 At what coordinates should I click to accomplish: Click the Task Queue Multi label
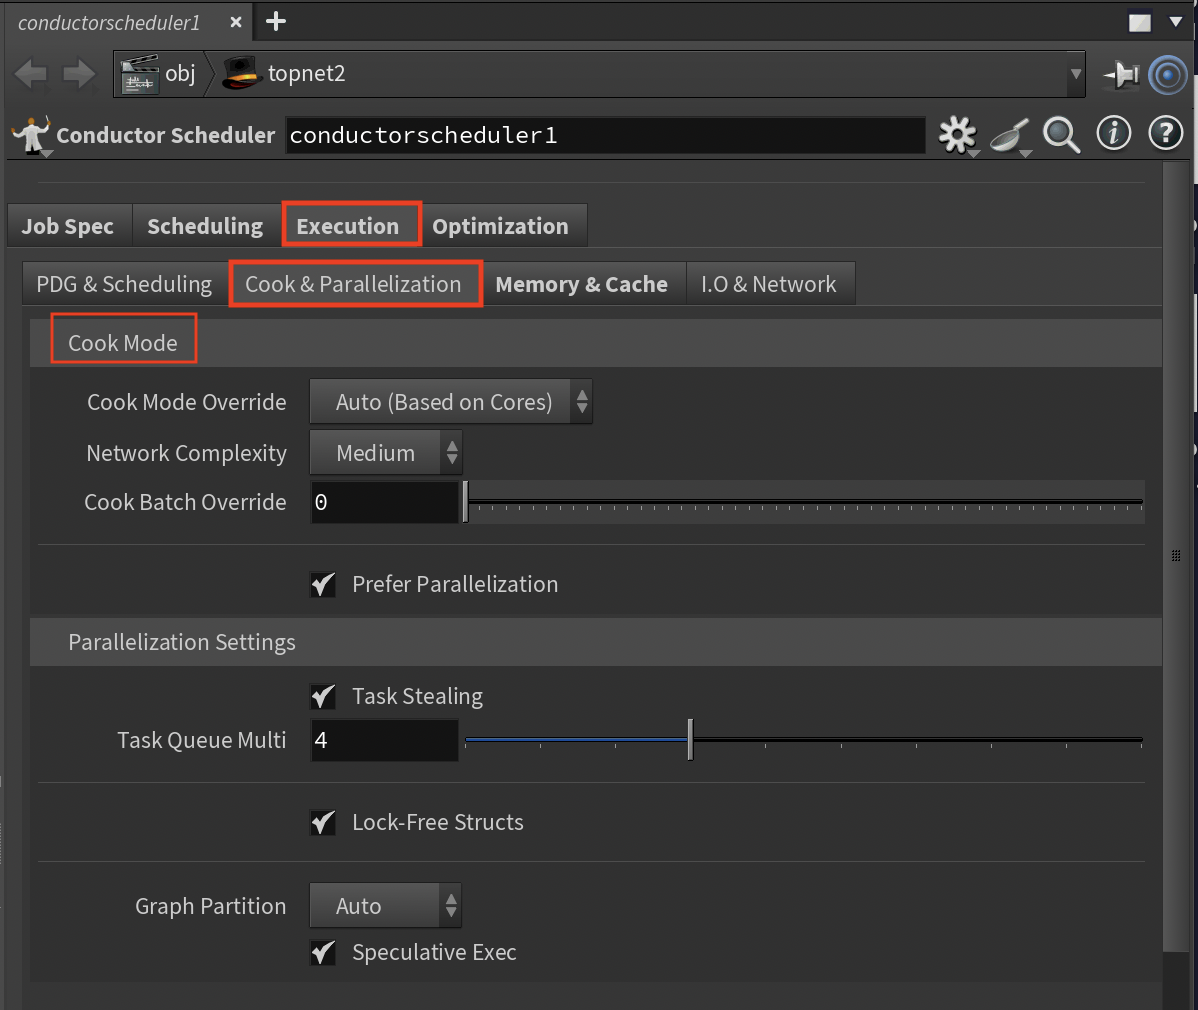pyautogui.click(x=202, y=740)
